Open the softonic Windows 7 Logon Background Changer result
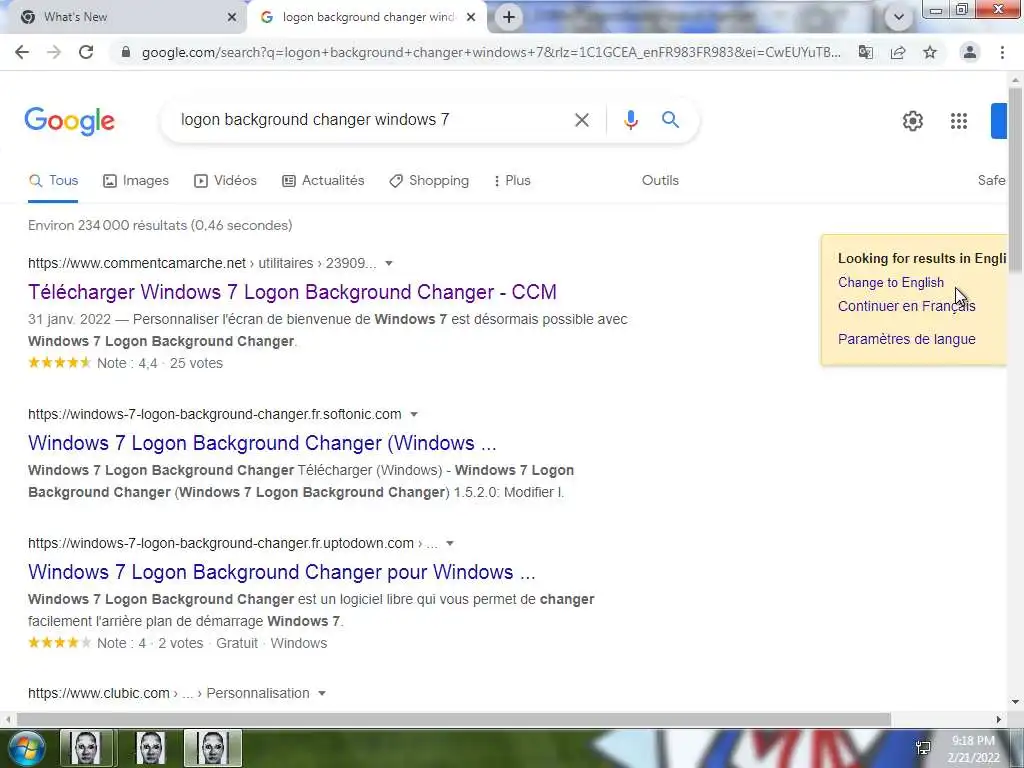Viewport: 1024px width, 768px height. pyautogui.click(x=262, y=443)
